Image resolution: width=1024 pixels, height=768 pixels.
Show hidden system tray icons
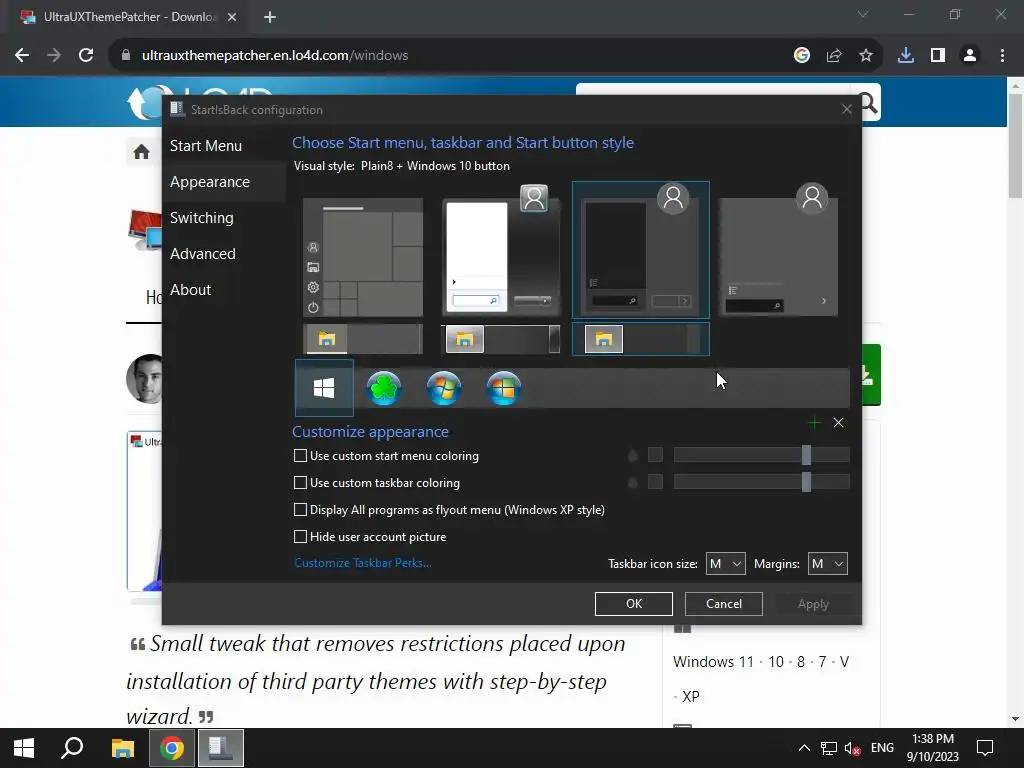805,748
